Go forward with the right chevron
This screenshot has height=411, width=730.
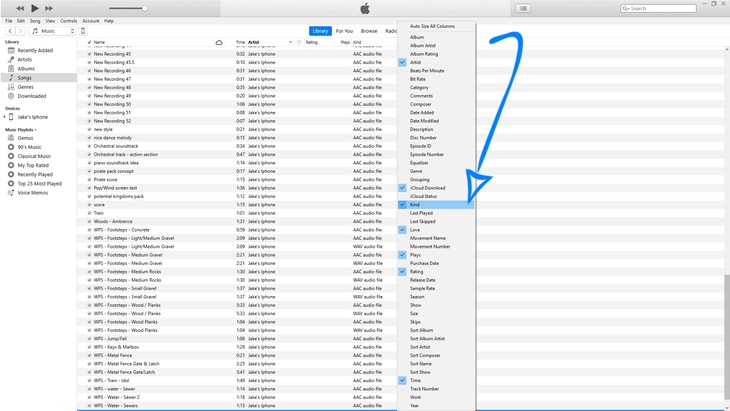click(20, 31)
